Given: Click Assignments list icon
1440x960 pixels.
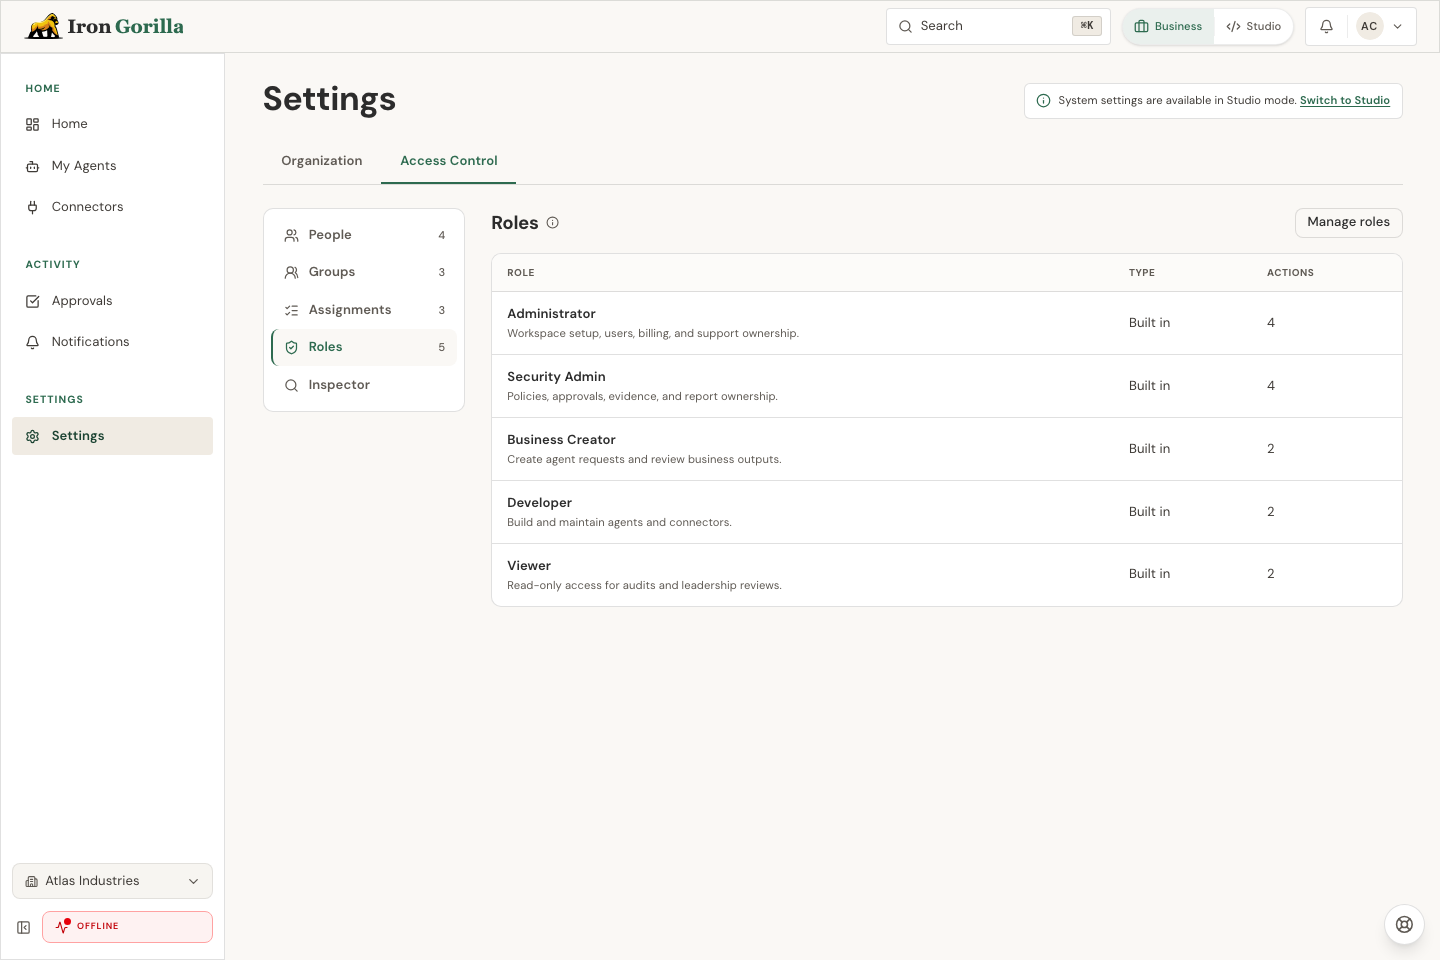Looking at the screenshot, I should [291, 310].
